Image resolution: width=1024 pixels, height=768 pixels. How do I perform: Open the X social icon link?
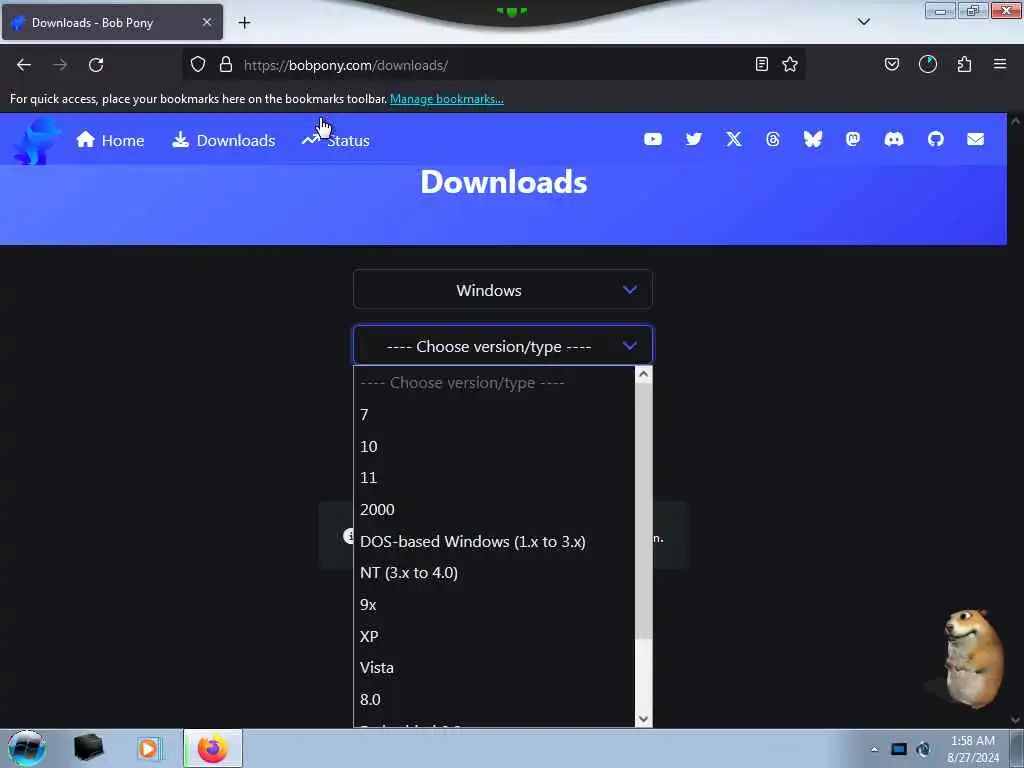click(x=733, y=139)
